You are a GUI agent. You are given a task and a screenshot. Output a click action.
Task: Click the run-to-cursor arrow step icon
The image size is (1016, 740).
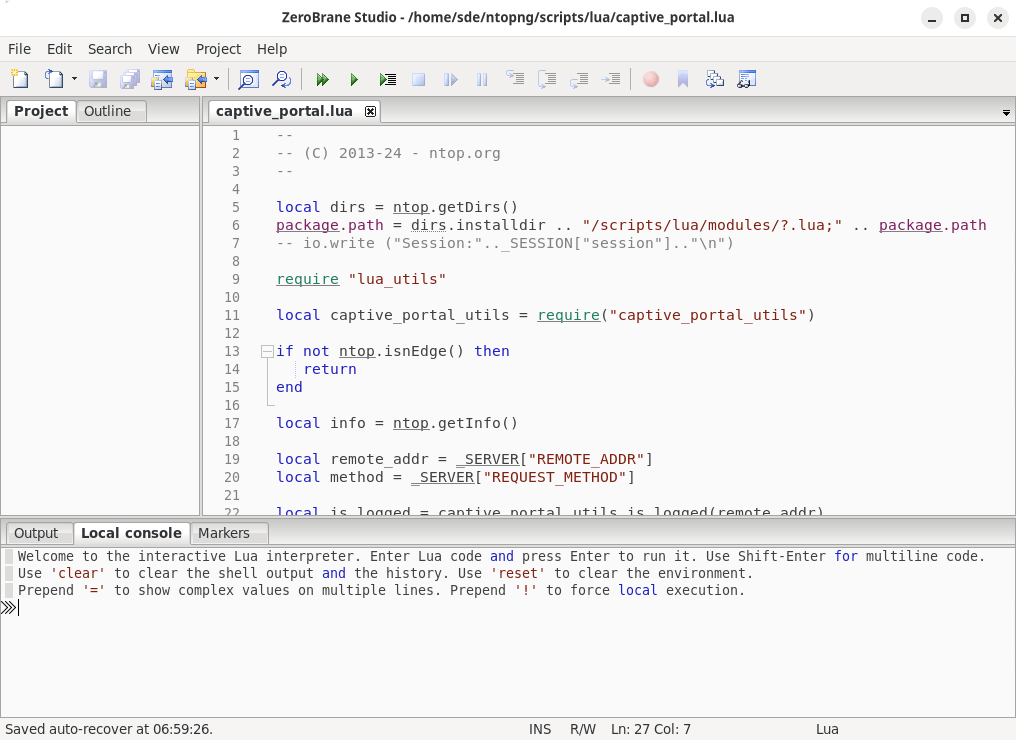click(x=611, y=79)
